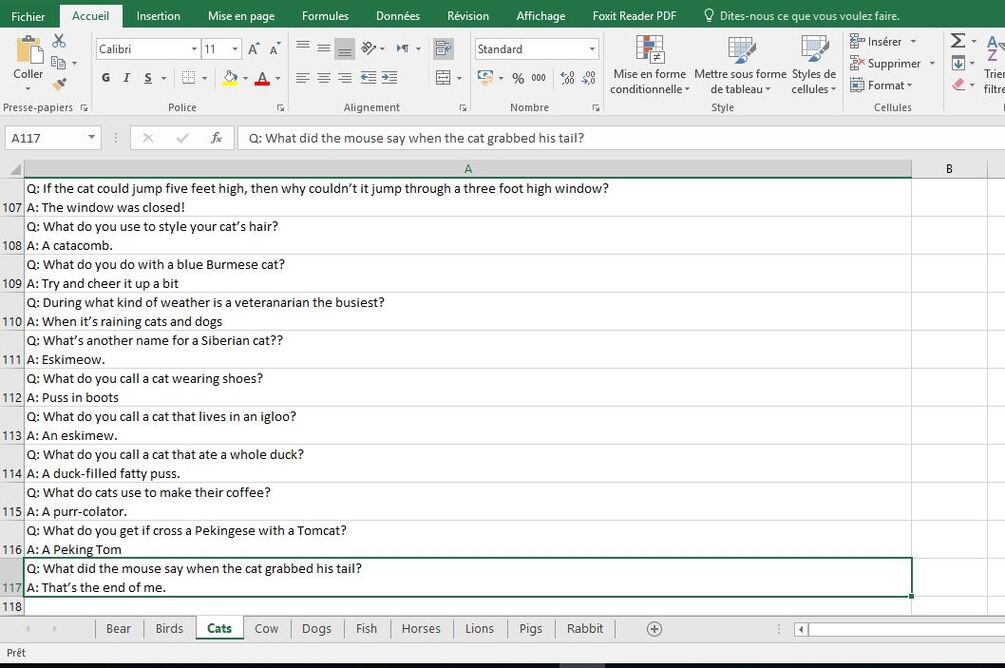
Task: Select column A header
Action: point(468,169)
